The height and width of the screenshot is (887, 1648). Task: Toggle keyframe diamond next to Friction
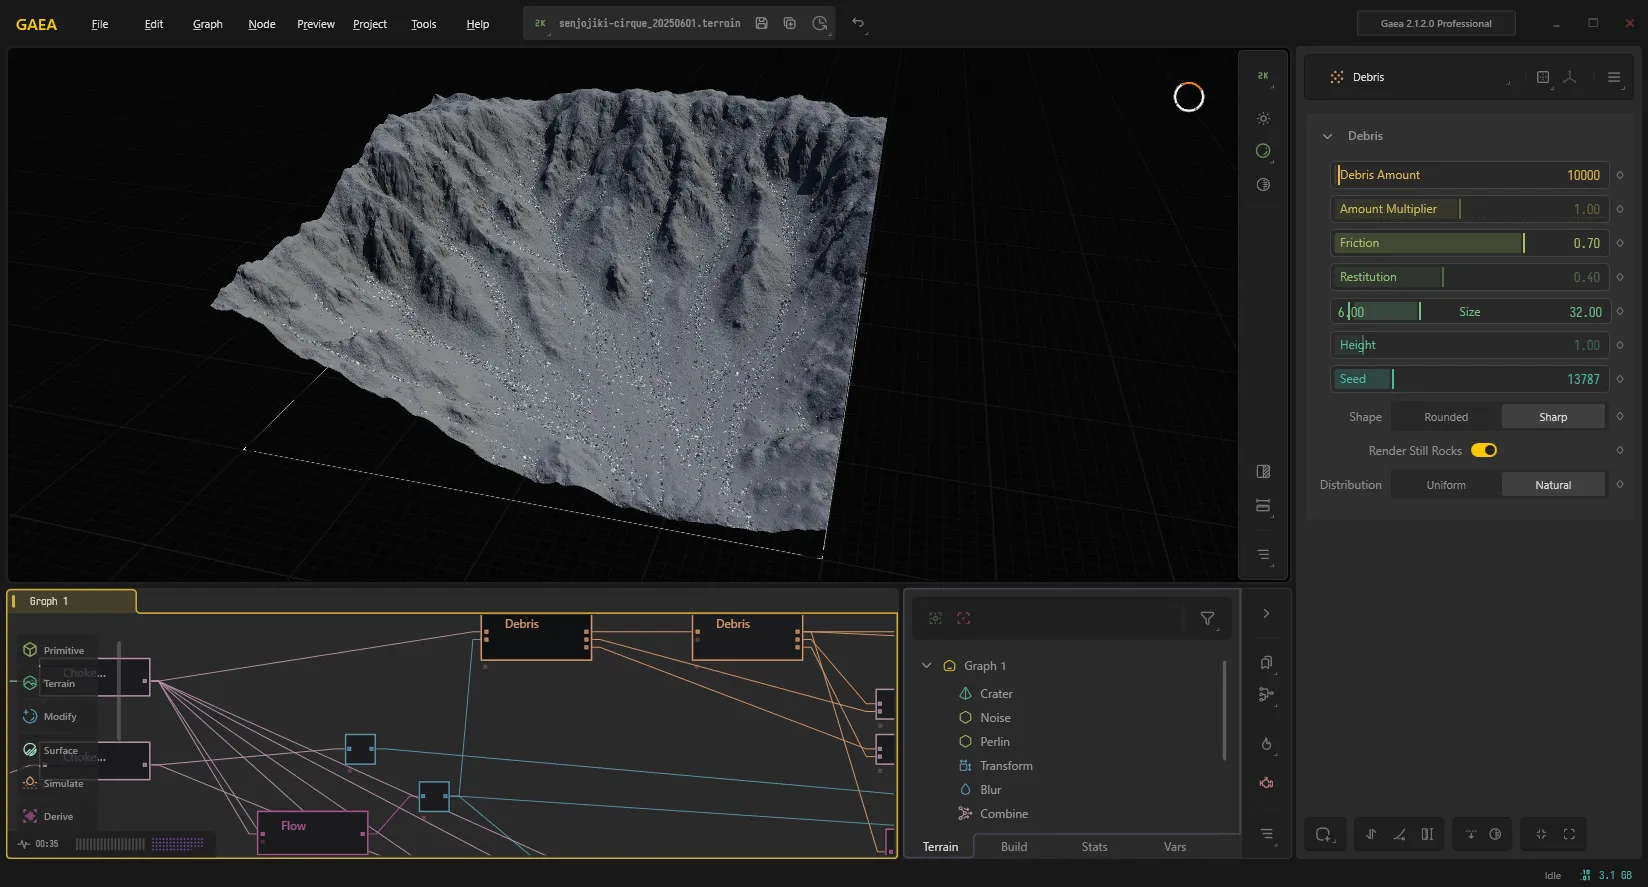(x=1620, y=243)
